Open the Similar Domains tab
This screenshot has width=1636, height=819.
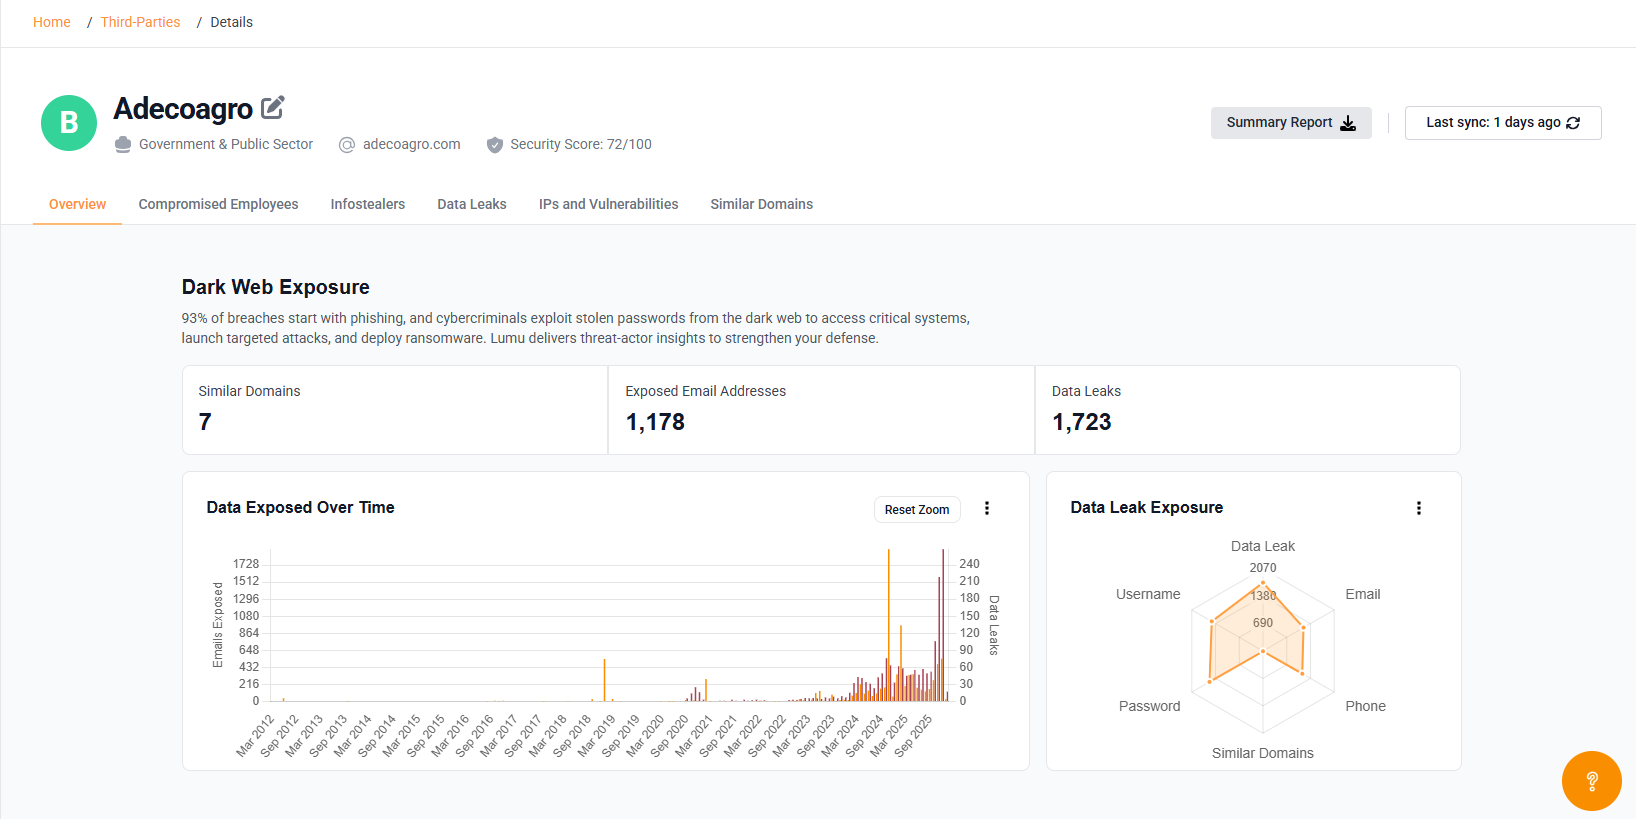[x=761, y=204]
